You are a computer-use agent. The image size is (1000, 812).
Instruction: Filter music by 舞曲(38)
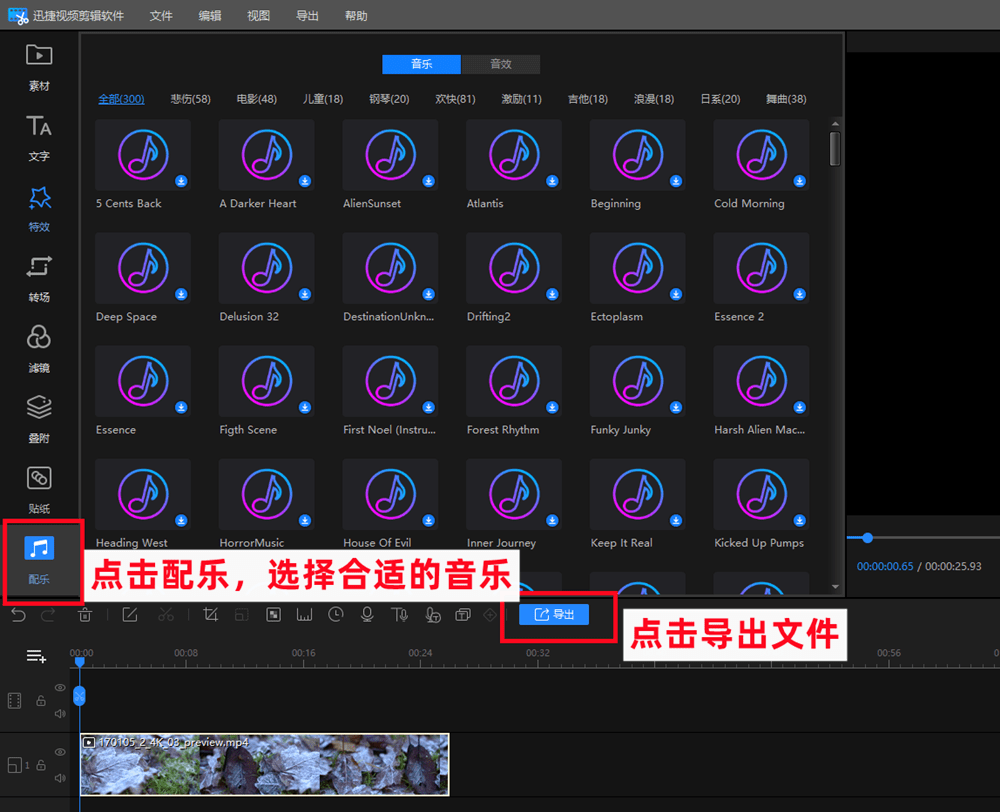pos(786,99)
